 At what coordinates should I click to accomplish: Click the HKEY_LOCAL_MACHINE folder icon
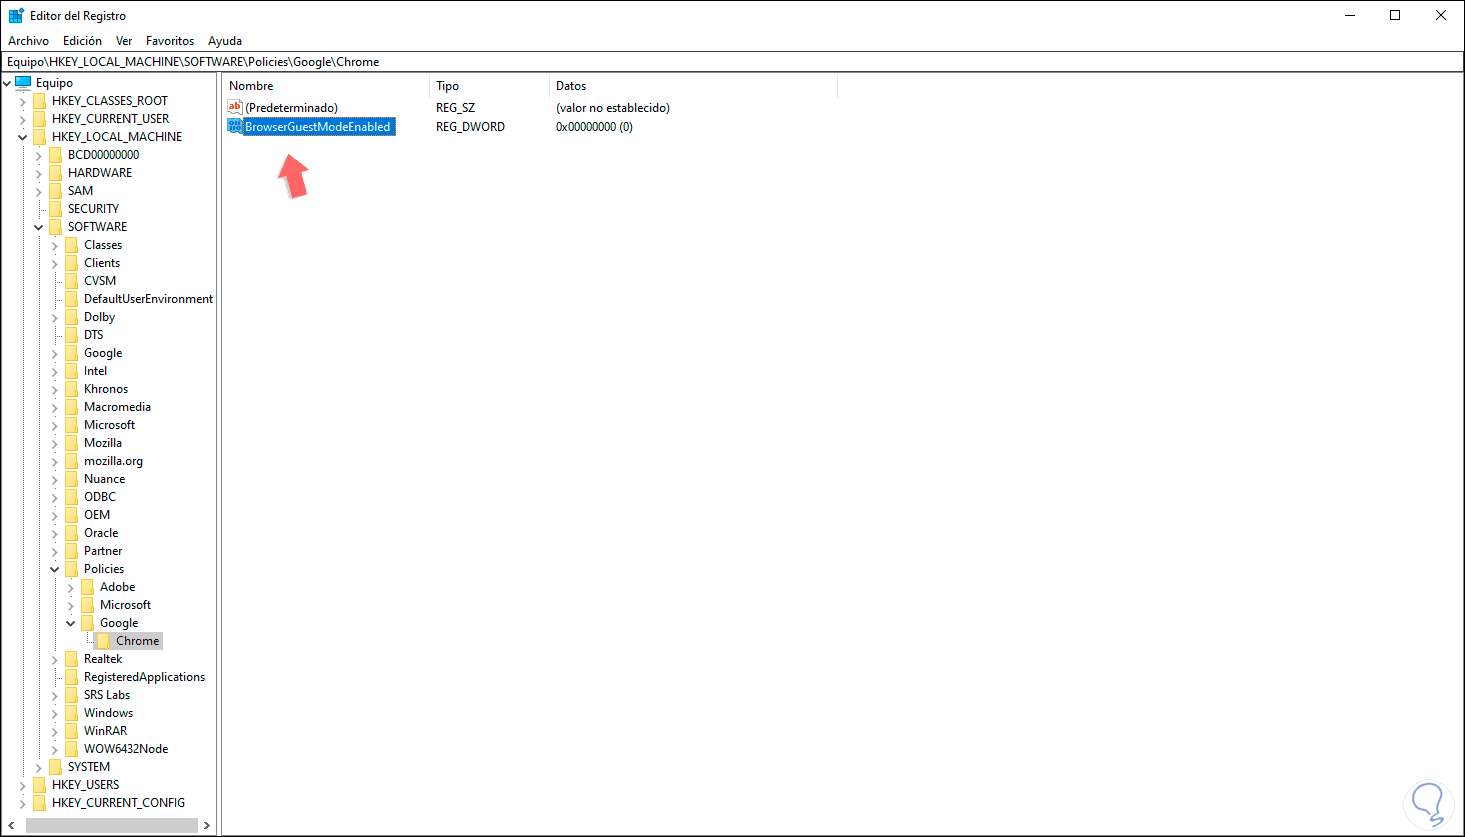coord(39,137)
